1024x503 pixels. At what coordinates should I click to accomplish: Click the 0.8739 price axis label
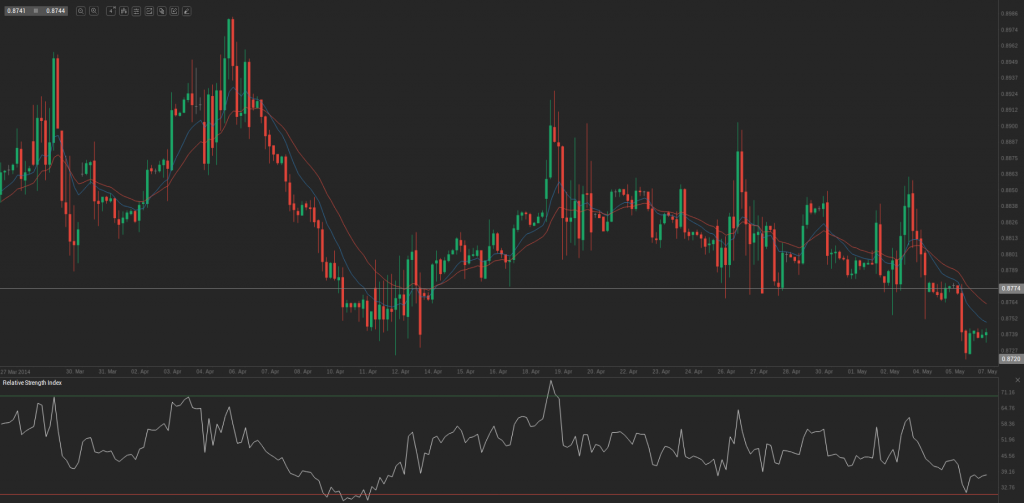[x=1009, y=334]
